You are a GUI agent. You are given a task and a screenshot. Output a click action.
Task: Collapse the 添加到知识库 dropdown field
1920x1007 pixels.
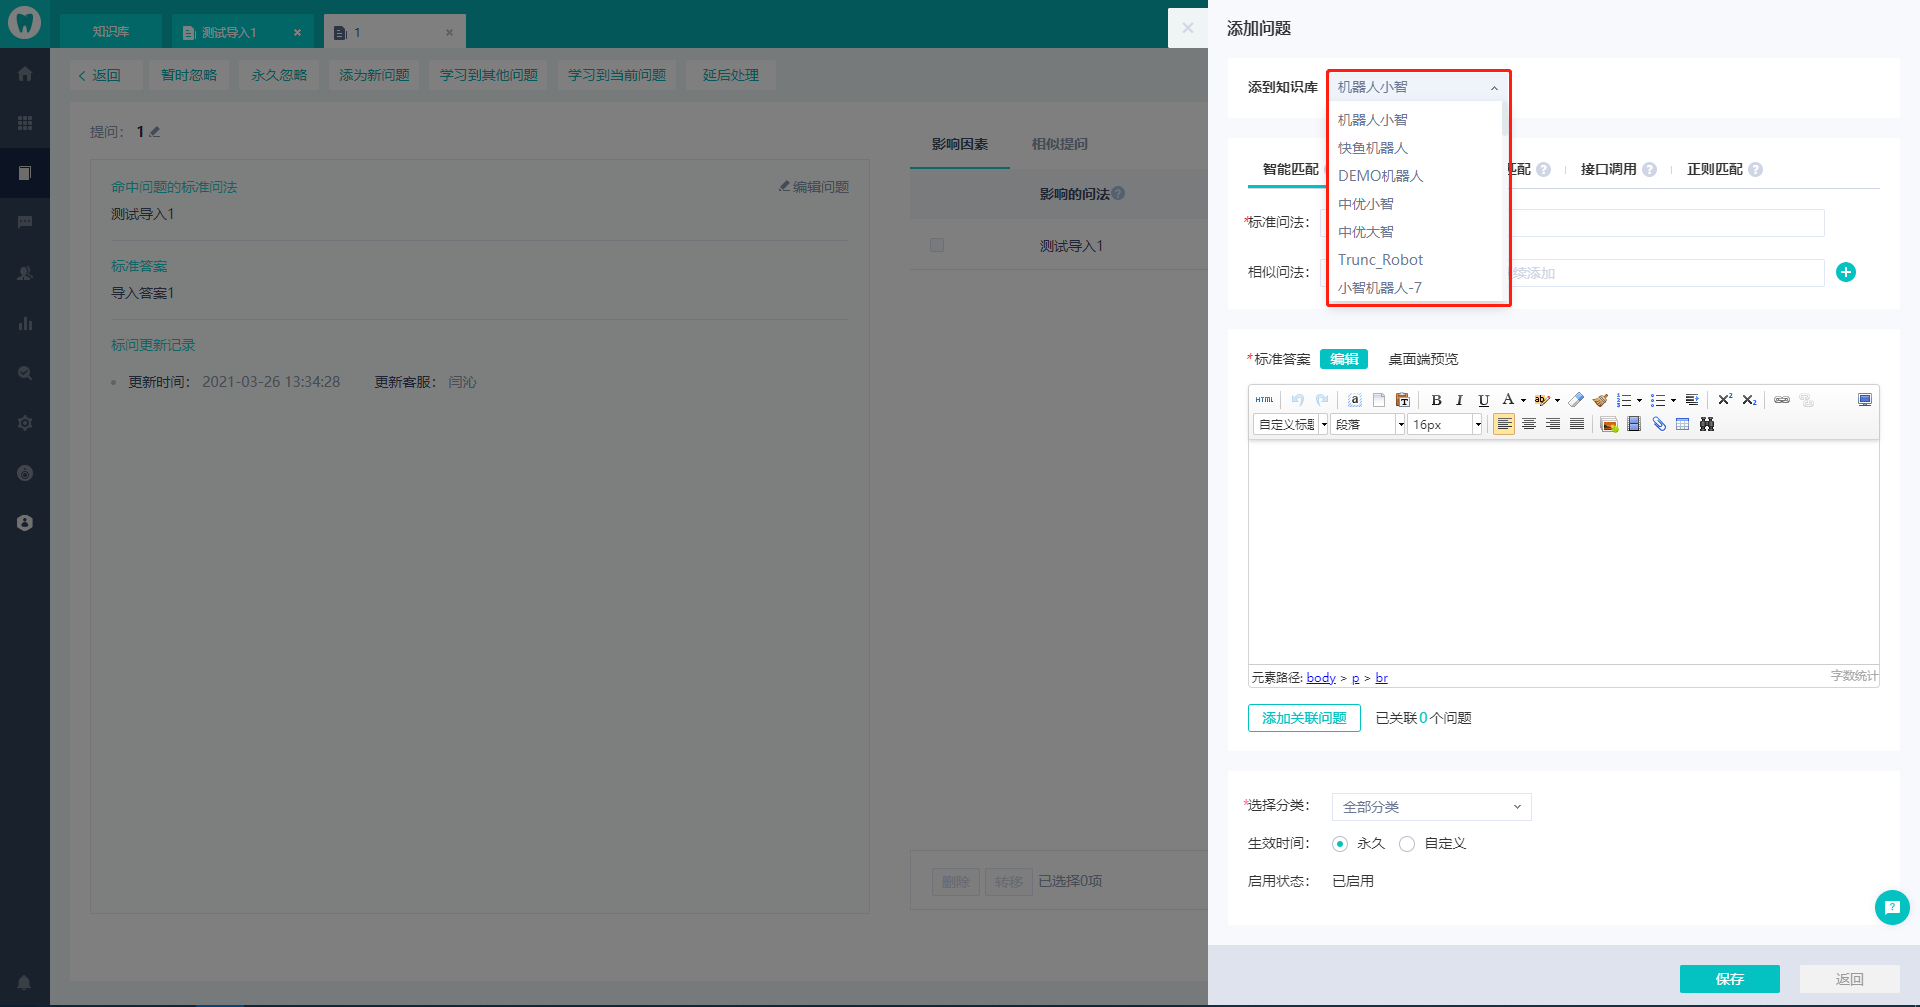click(1417, 87)
